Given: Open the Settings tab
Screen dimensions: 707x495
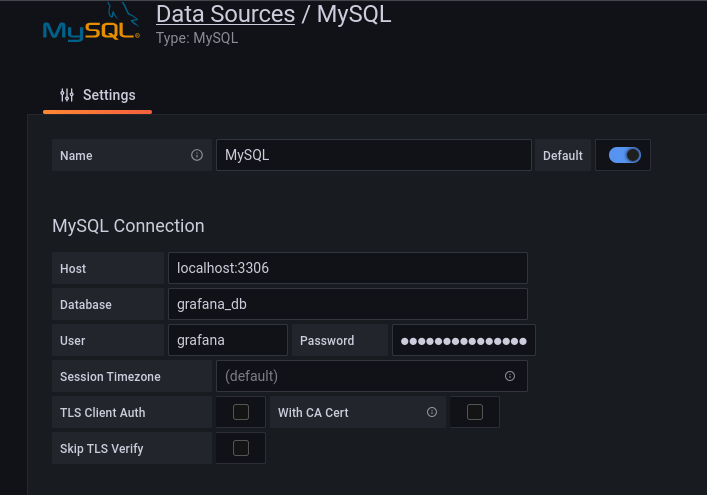Looking at the screenshot, I should 97,95.
